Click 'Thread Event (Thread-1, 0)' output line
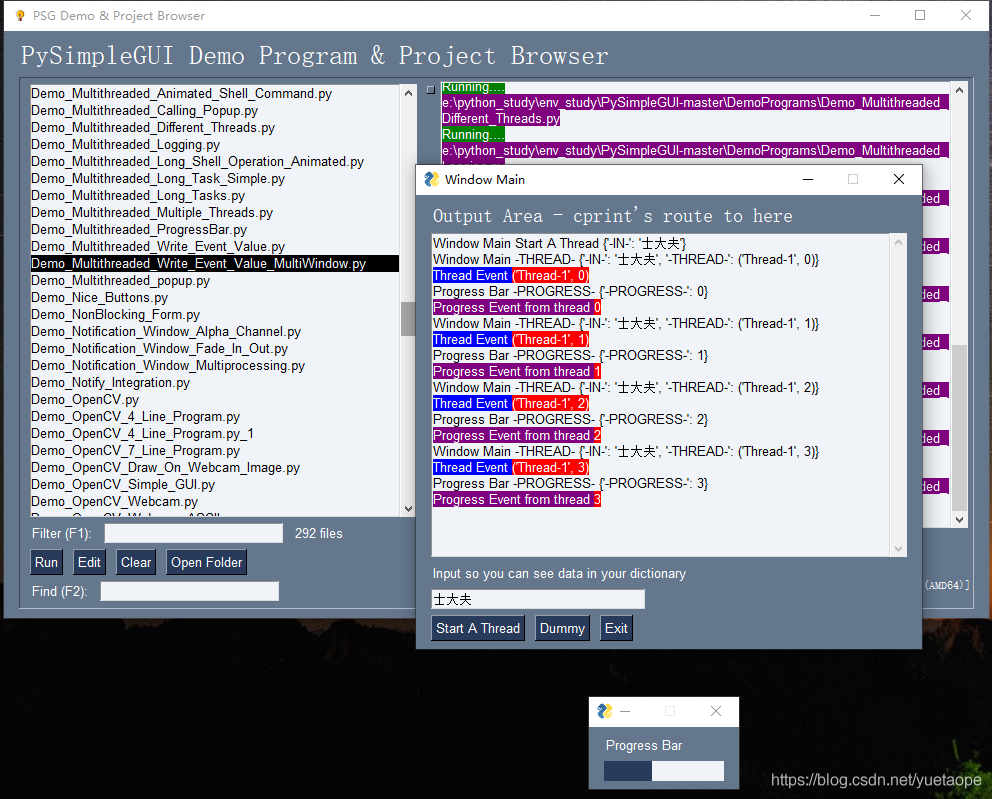This screenshot has width=992, height=799. click(511, 276)
